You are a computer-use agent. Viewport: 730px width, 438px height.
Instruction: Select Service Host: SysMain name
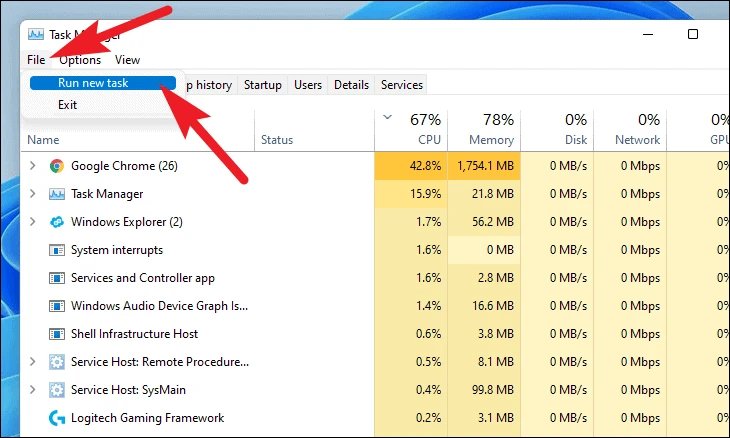[128, 390]
